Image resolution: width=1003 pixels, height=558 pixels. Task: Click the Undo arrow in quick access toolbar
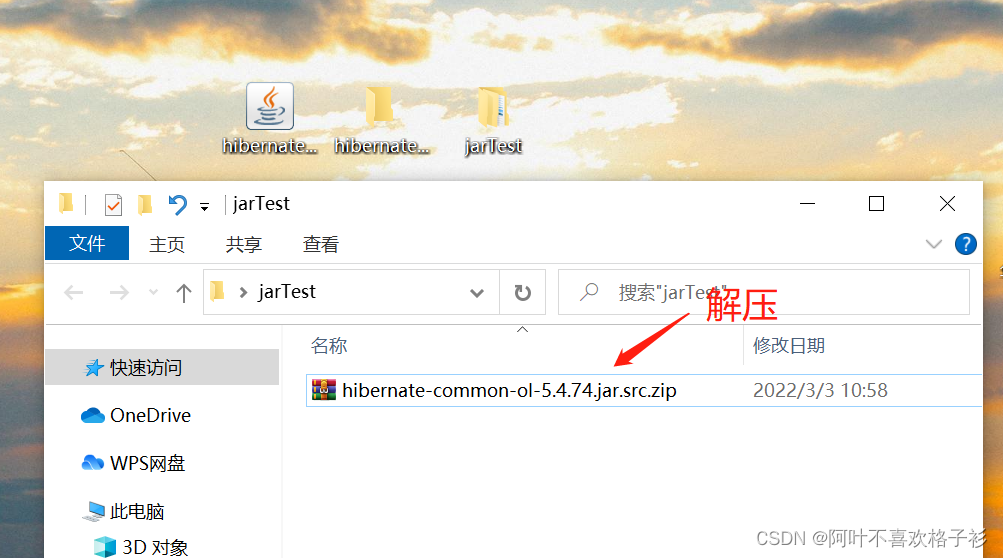point(177,204)
